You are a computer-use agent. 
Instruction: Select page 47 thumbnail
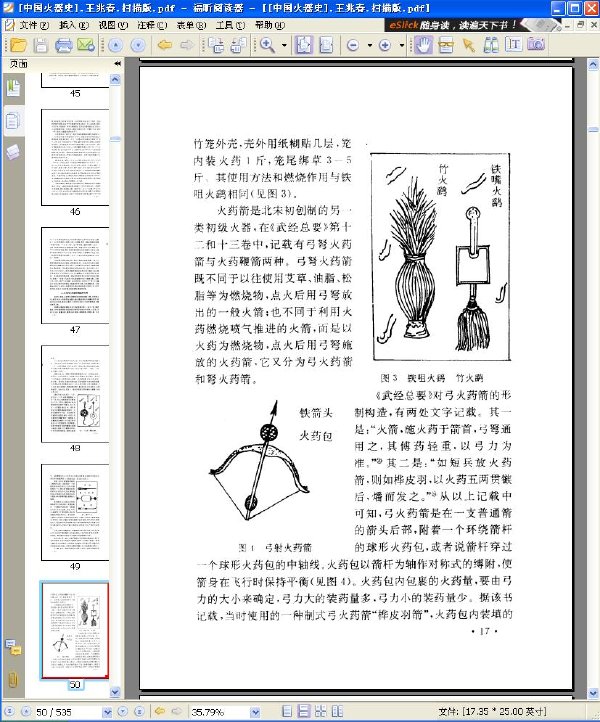pos(75,275)
